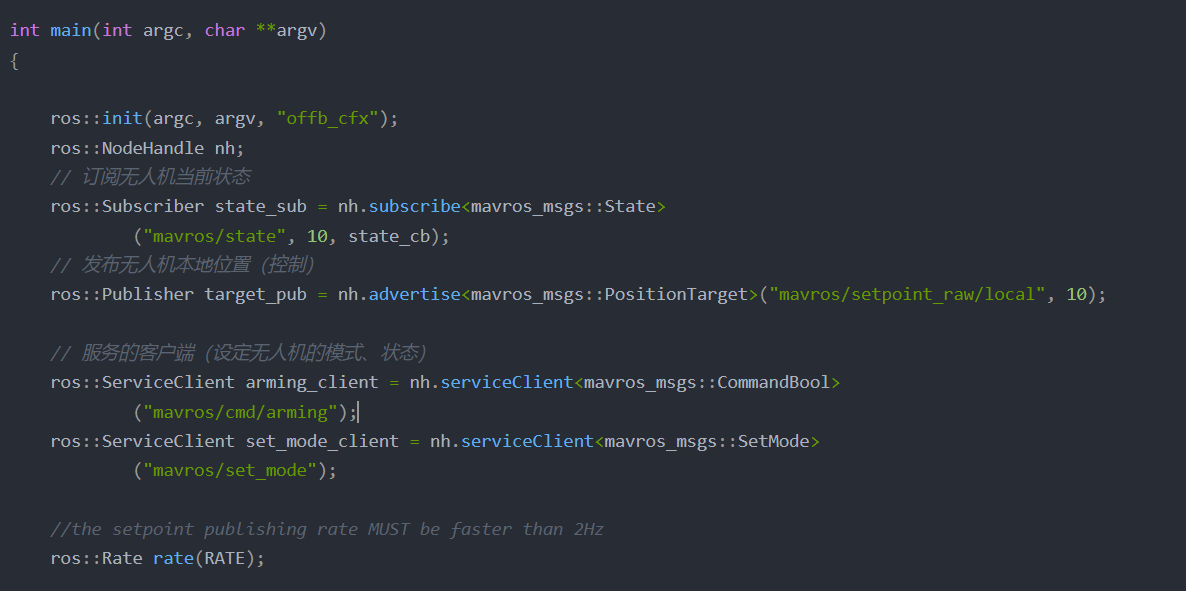
Task: Click the "mavros/set_mode" service string
Action: [x=232, y=469]
